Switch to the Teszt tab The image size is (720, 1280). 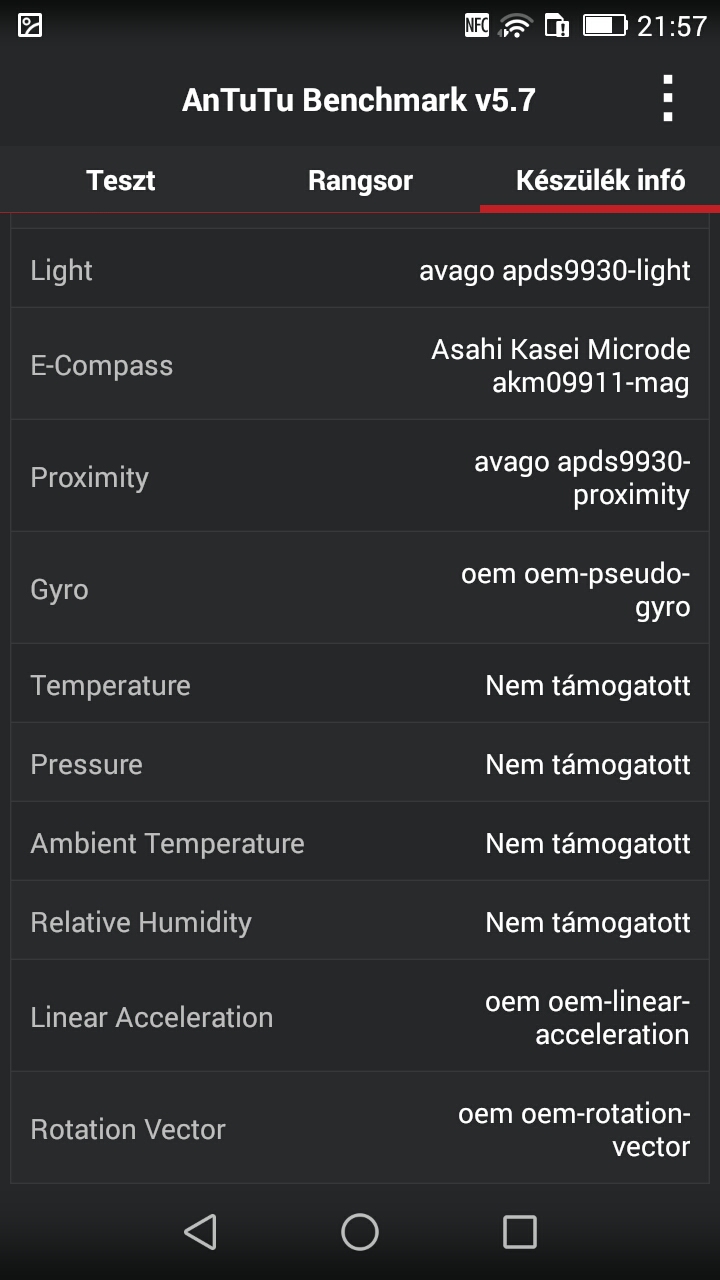[x=120, y=181]
